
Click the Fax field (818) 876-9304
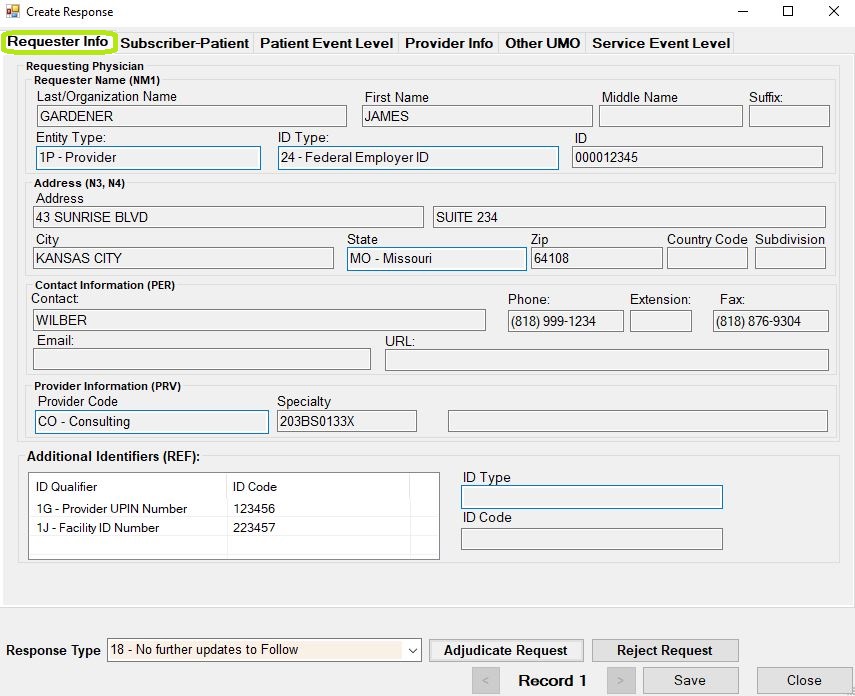click(770, 321)
